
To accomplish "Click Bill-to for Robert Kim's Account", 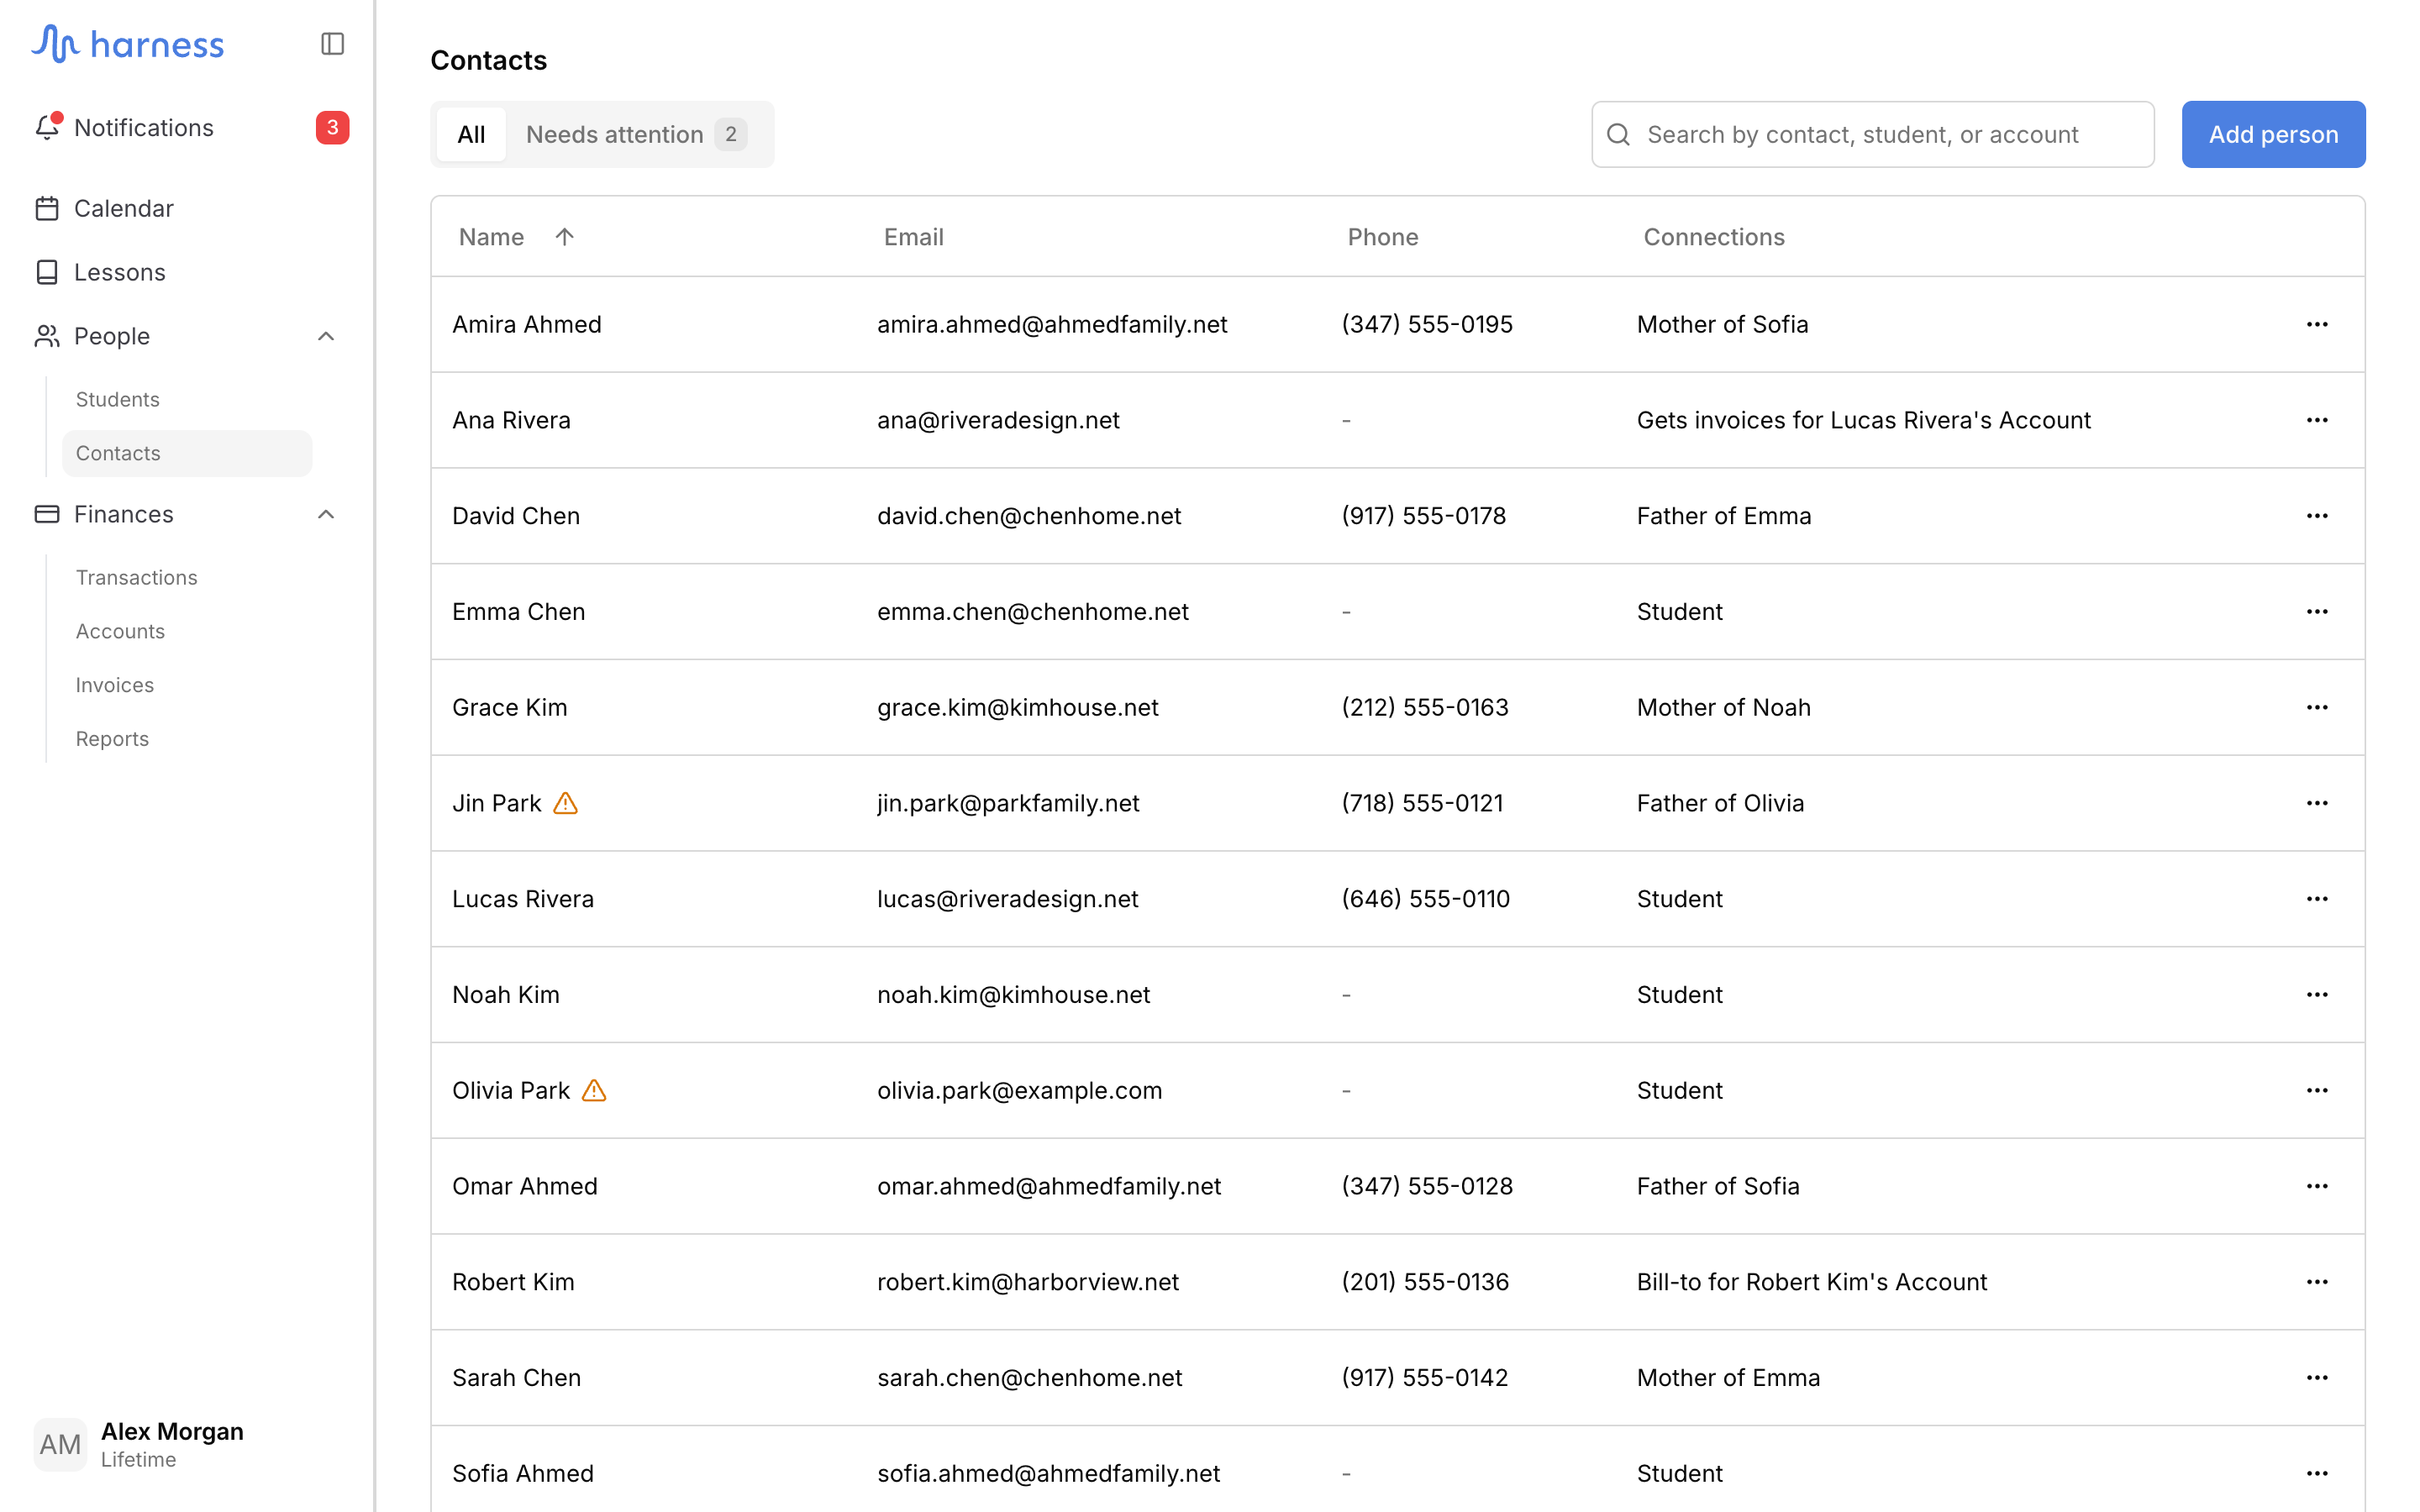I will [1812, 1282].
